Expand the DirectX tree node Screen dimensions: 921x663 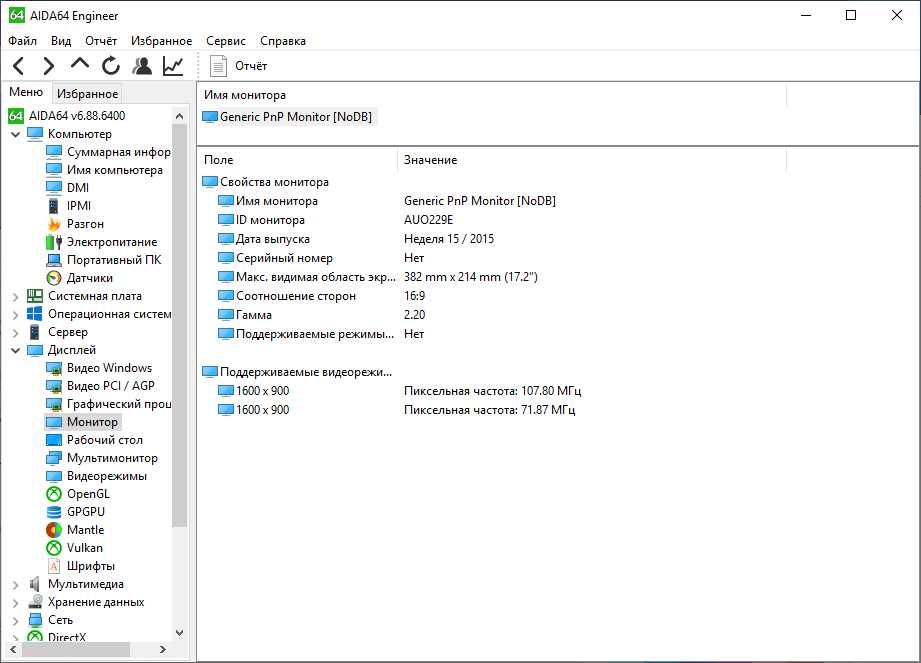click(x=16, y=638)
